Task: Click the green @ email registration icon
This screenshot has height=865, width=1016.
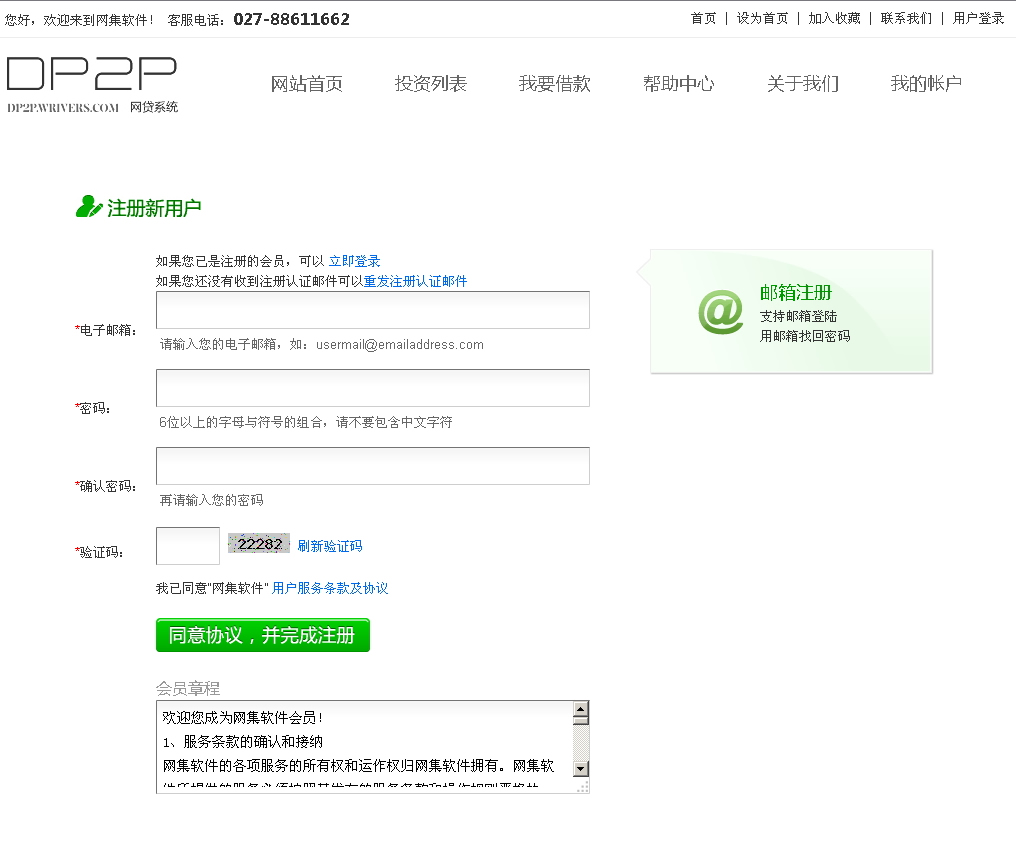Action: (x=720, y=312)
